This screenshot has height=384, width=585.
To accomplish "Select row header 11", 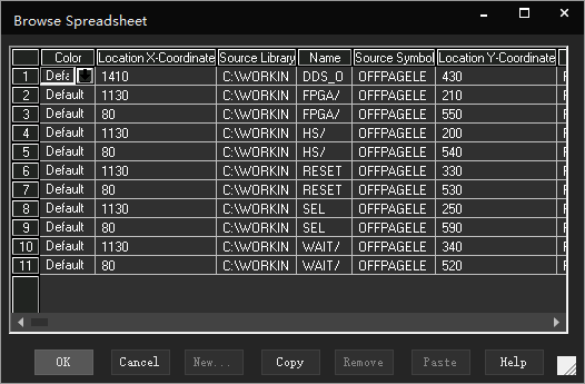I will (25, 265).
